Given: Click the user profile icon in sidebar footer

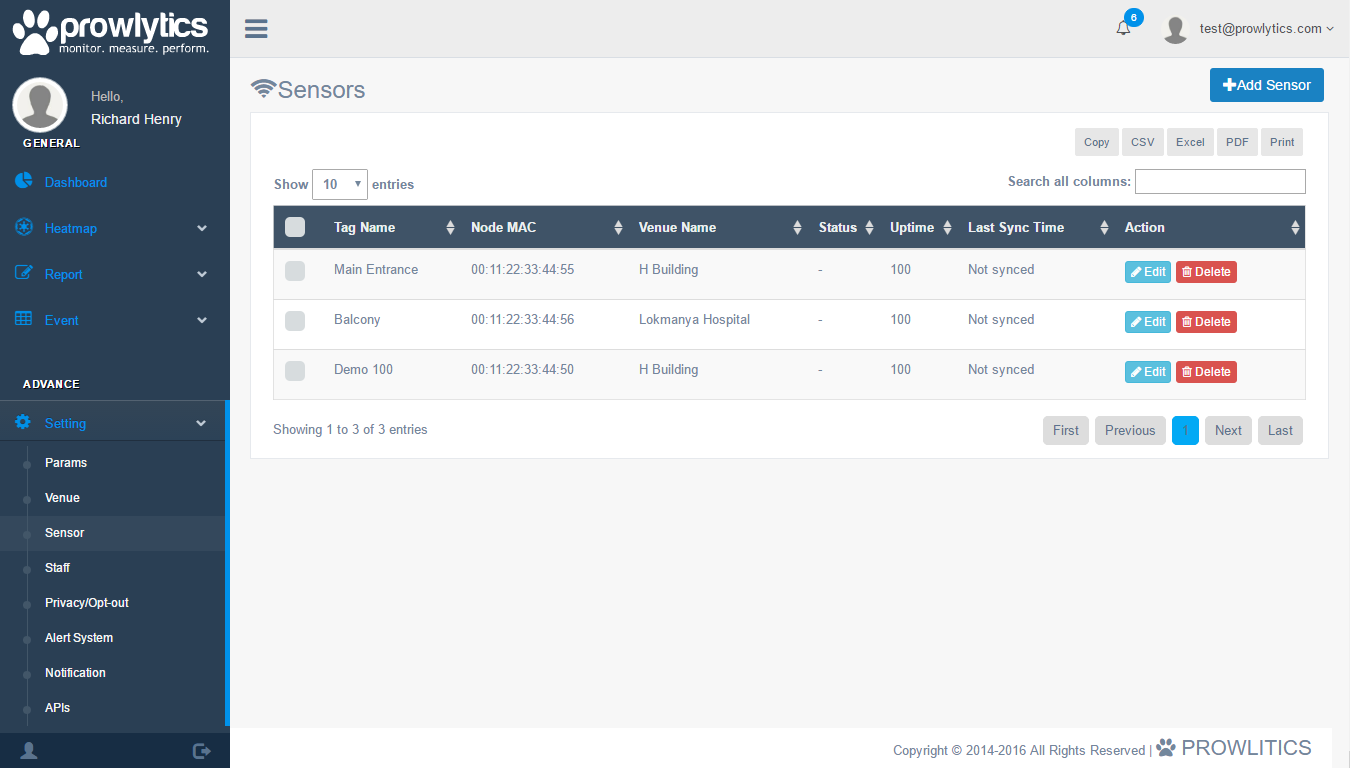Looking at the screenshot, I should (29, 750).
